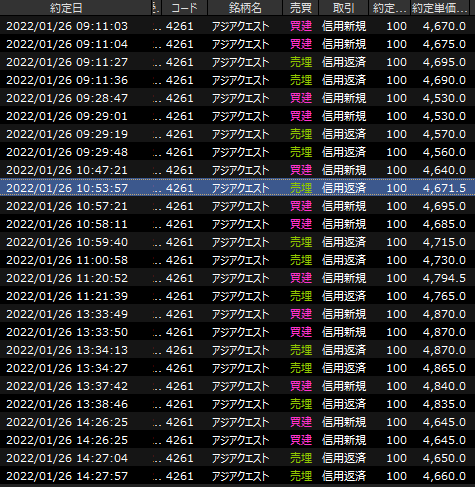Select the timestamp 2022/01/26 09:11:04
475x487 pixels.
(x=67, y=44)
